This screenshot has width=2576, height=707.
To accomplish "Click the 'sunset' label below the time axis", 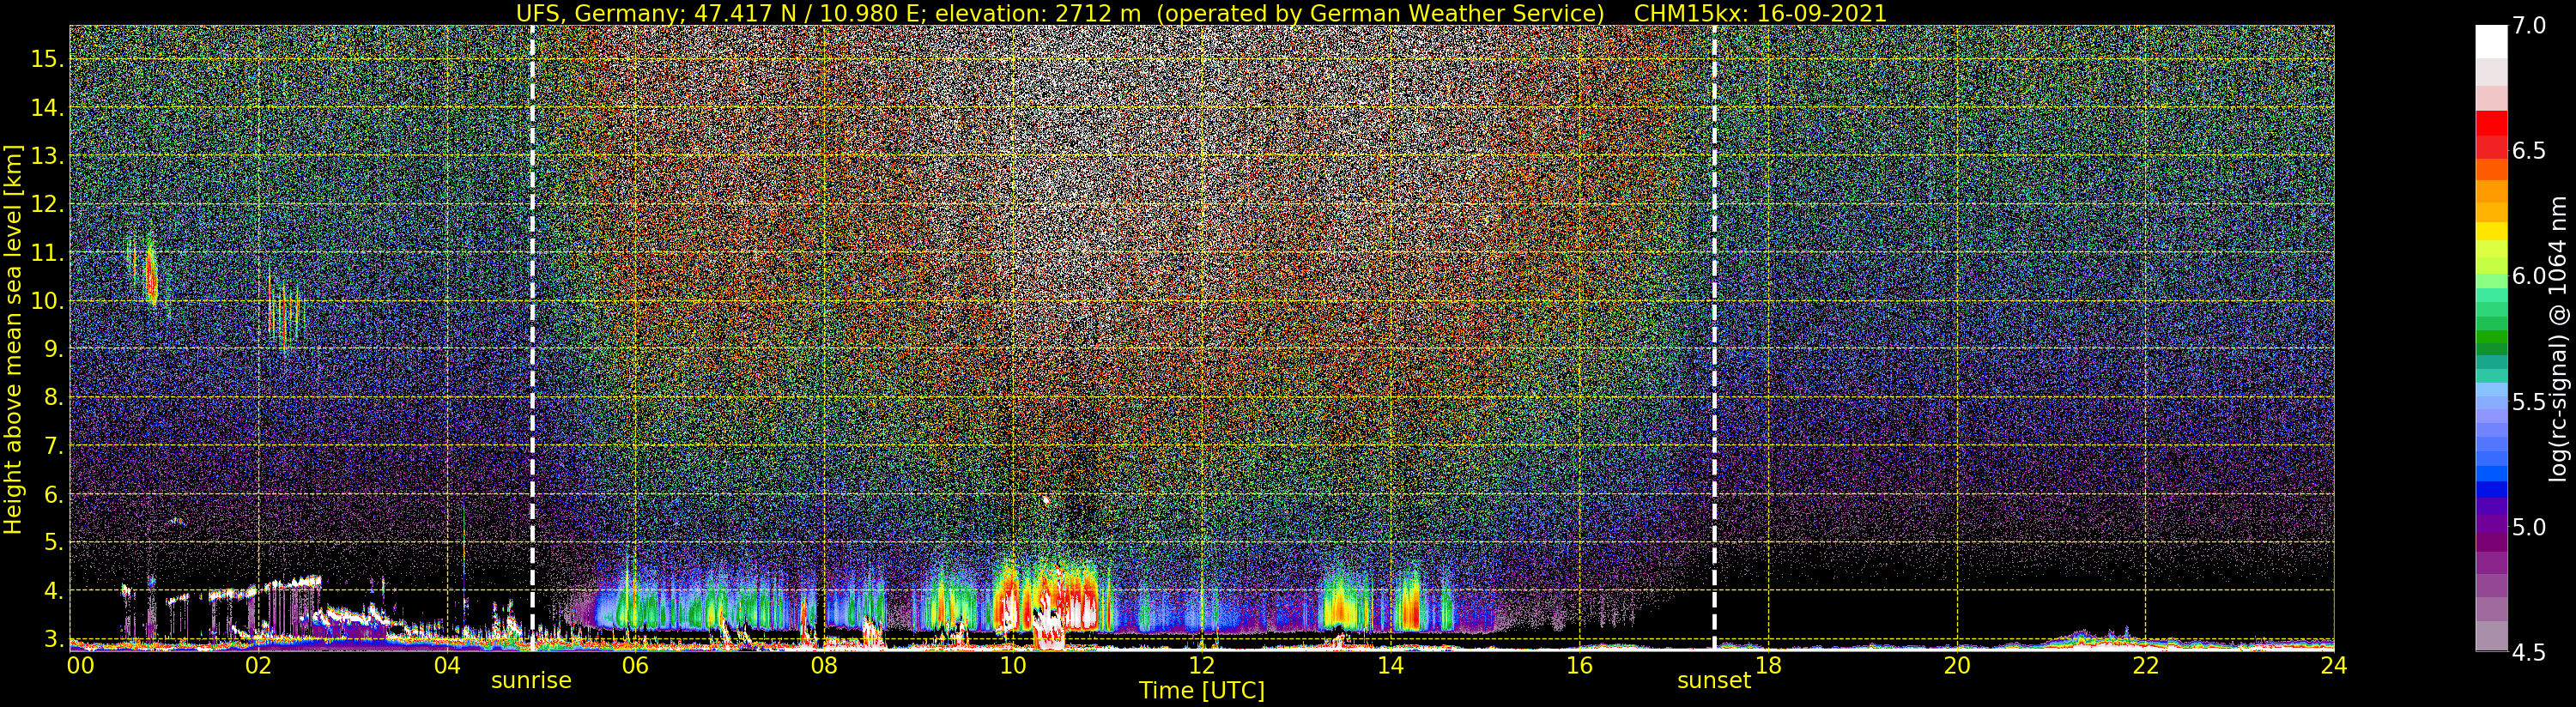I will pyautogui.click(x=1714, y=681).
